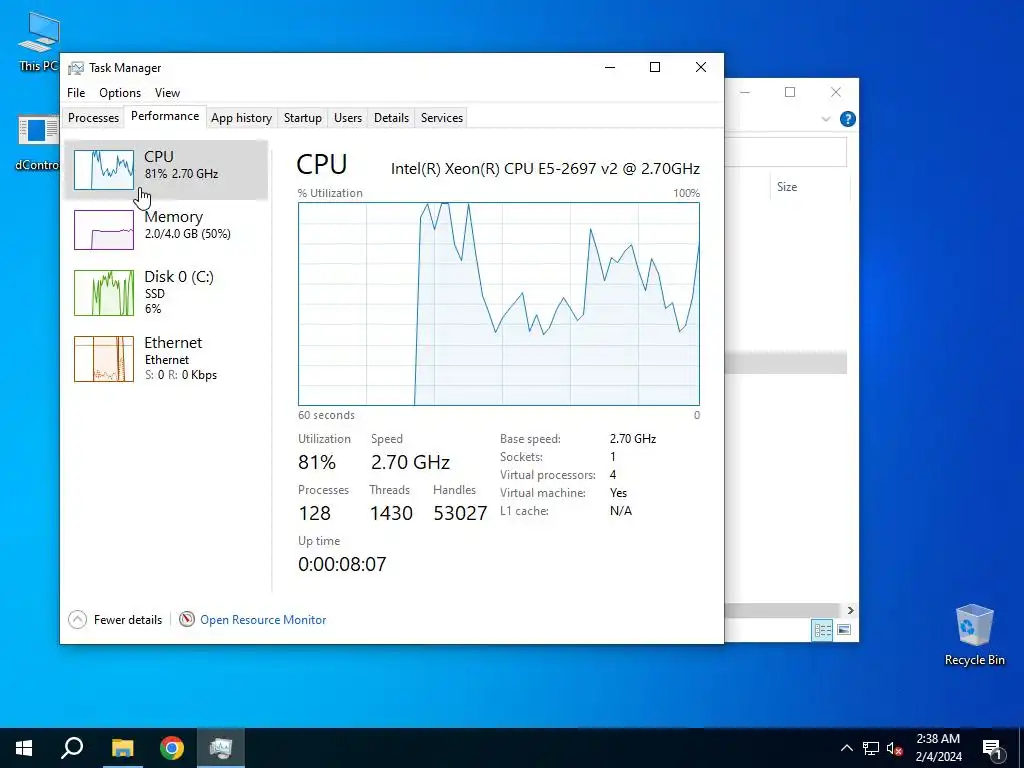Open the Windows Start menu
Image resolution: width=1024 pixels, height=768 pixels.
click(24, 748)
